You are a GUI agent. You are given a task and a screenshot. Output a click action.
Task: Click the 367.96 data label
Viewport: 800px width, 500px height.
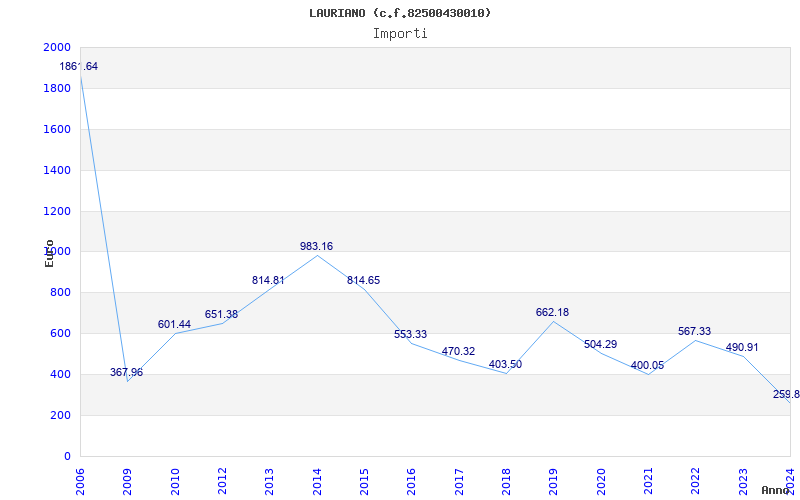[127, 372]
